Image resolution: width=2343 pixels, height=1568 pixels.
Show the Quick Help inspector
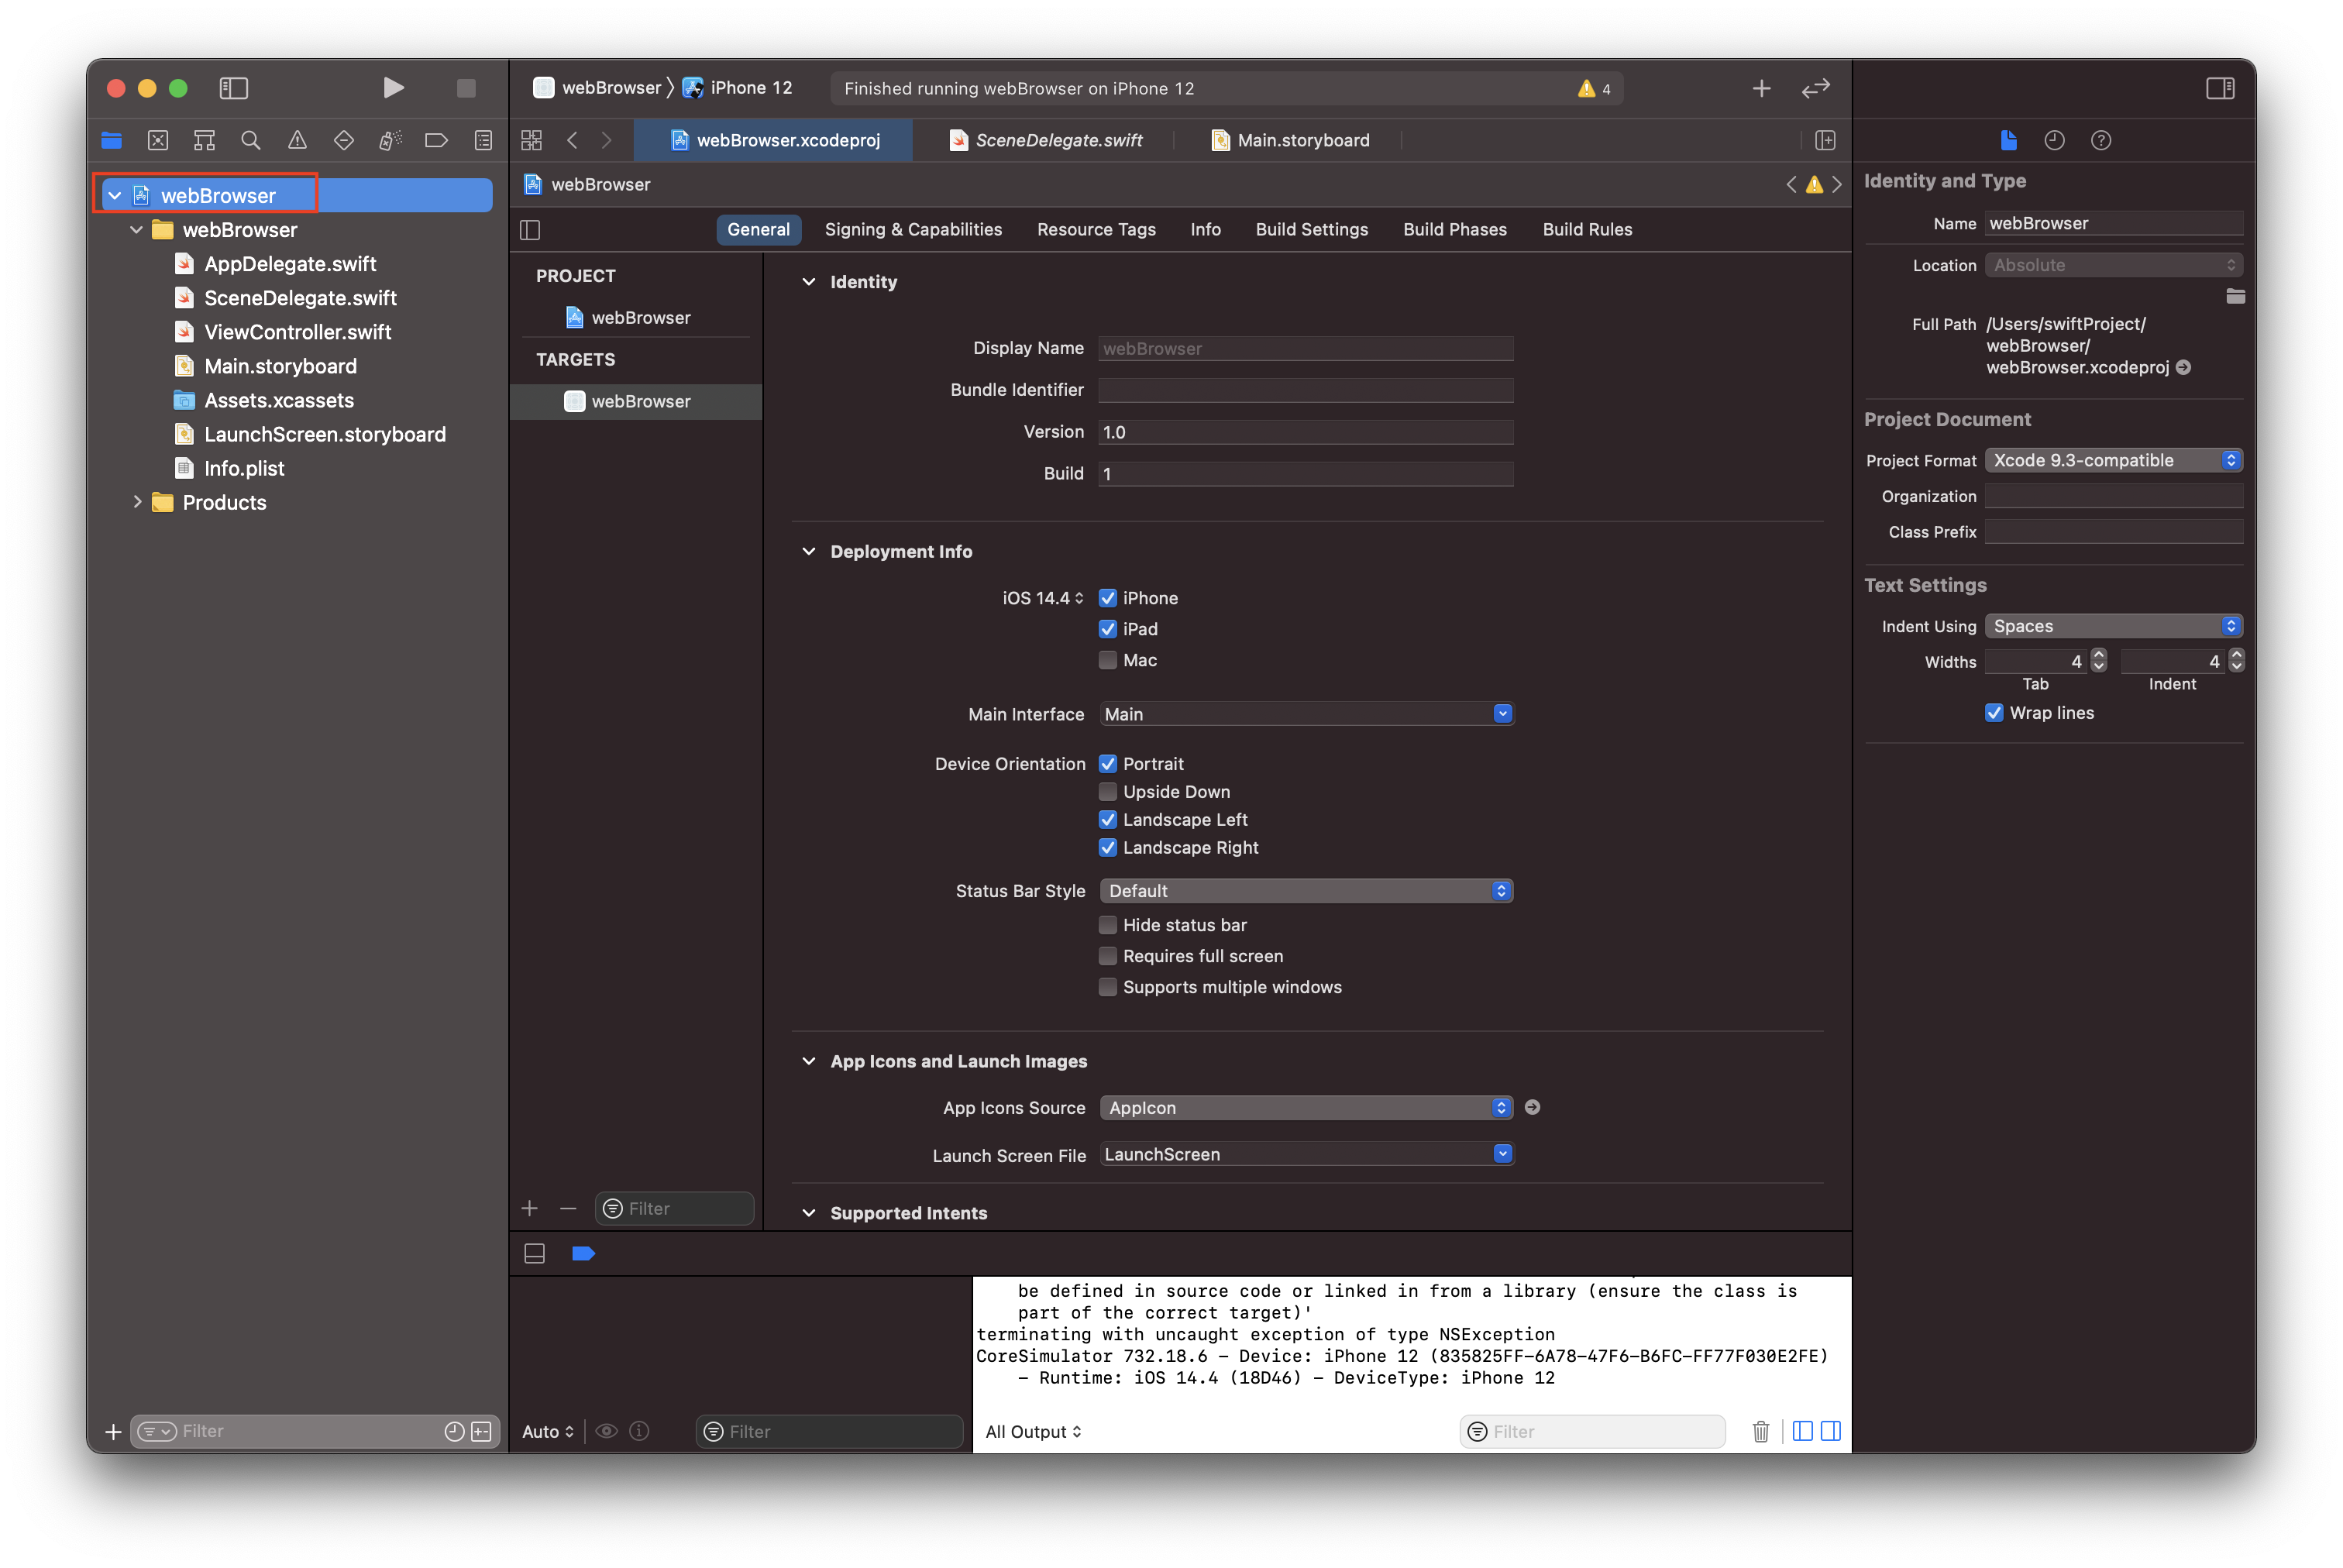pos(2101,140)
